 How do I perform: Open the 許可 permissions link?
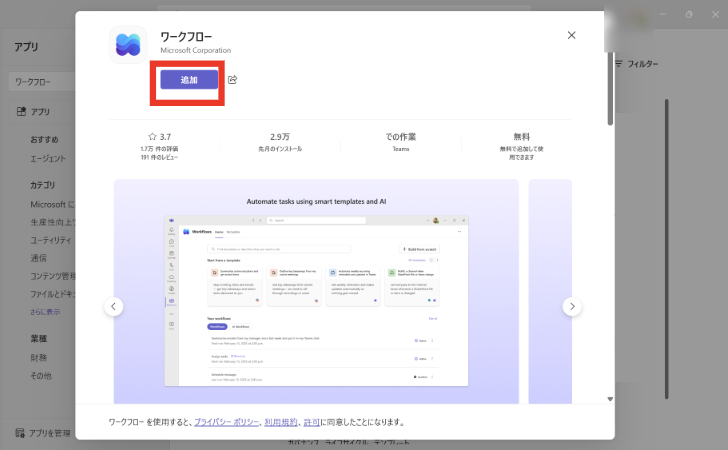point(312,422)
